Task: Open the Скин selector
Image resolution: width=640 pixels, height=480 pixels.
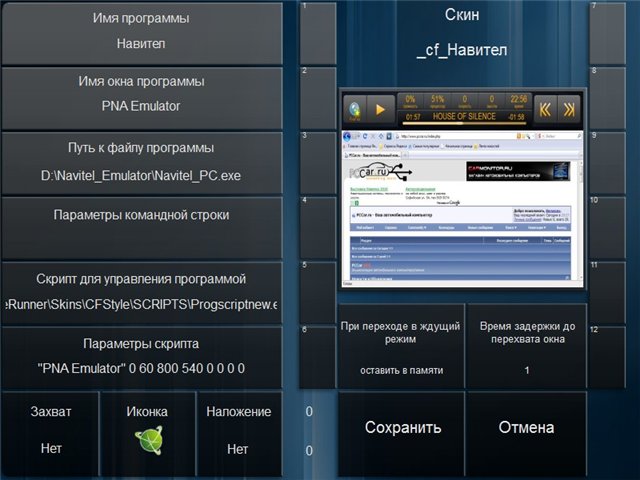Action: (x=462, y=32)
